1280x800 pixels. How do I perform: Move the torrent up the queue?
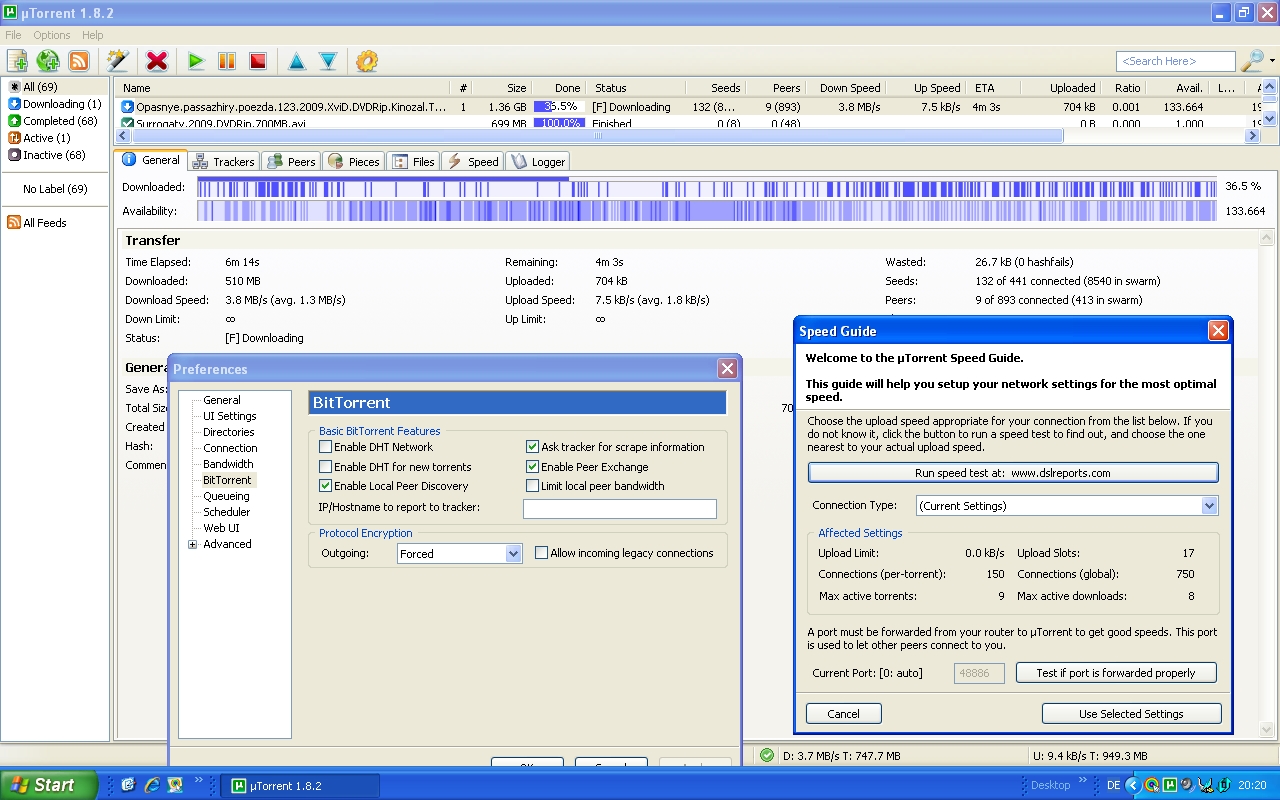297,61
